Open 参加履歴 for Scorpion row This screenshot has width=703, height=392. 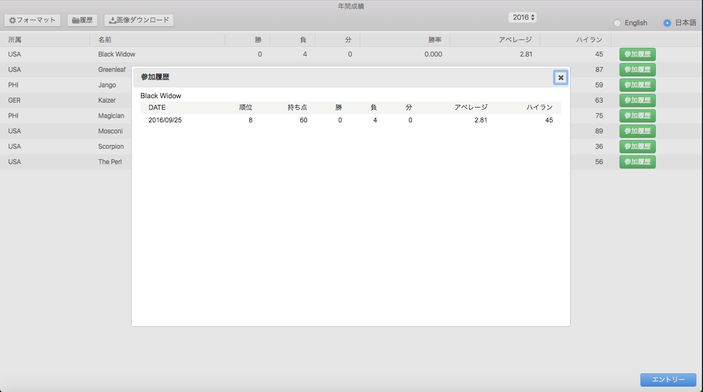(638, 146)
